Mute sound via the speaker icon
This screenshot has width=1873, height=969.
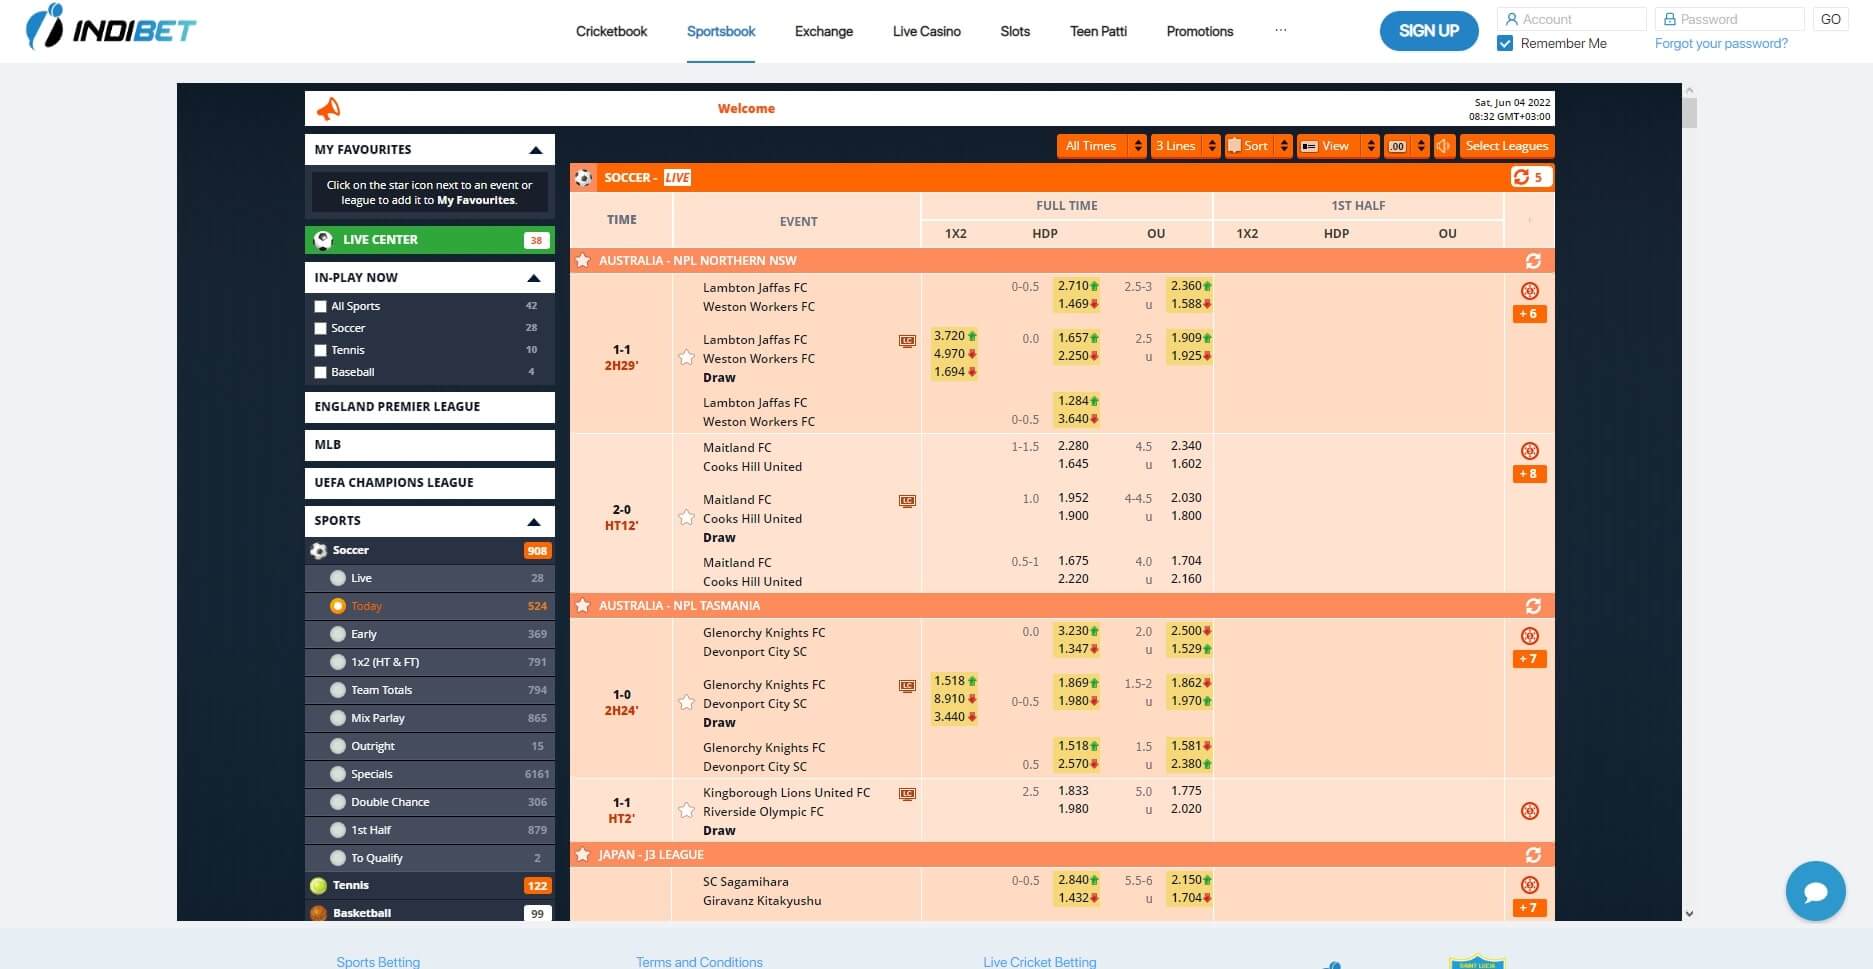(1443, 146)
